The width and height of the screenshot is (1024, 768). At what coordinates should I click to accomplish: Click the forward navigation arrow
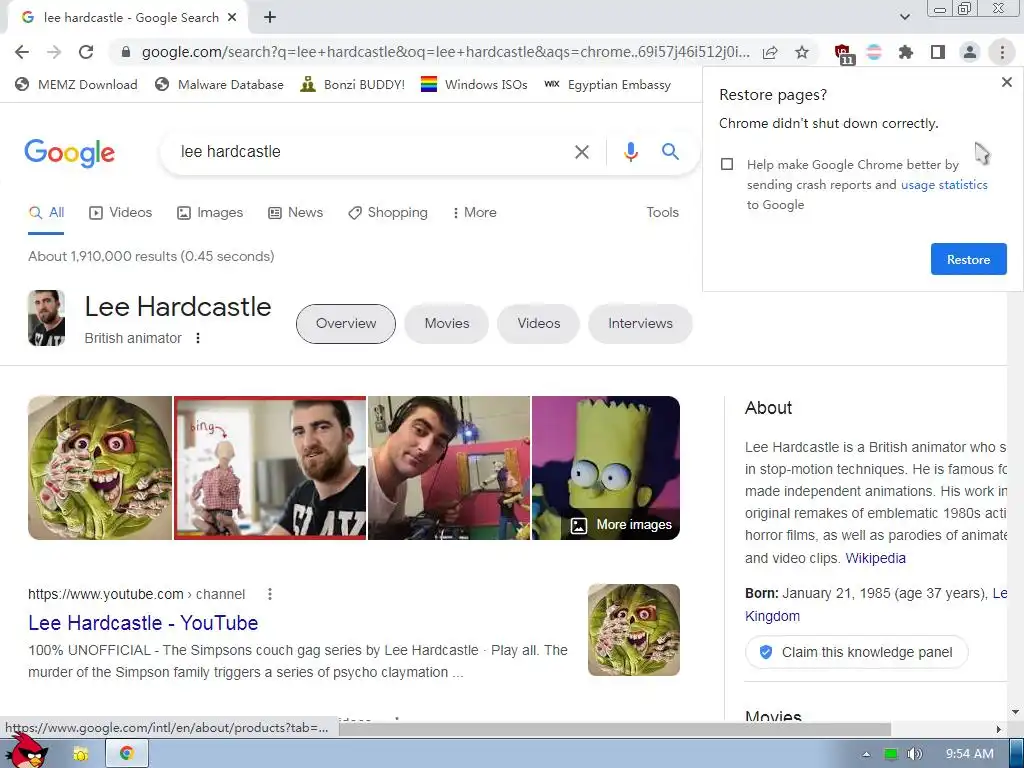[54, 52]
